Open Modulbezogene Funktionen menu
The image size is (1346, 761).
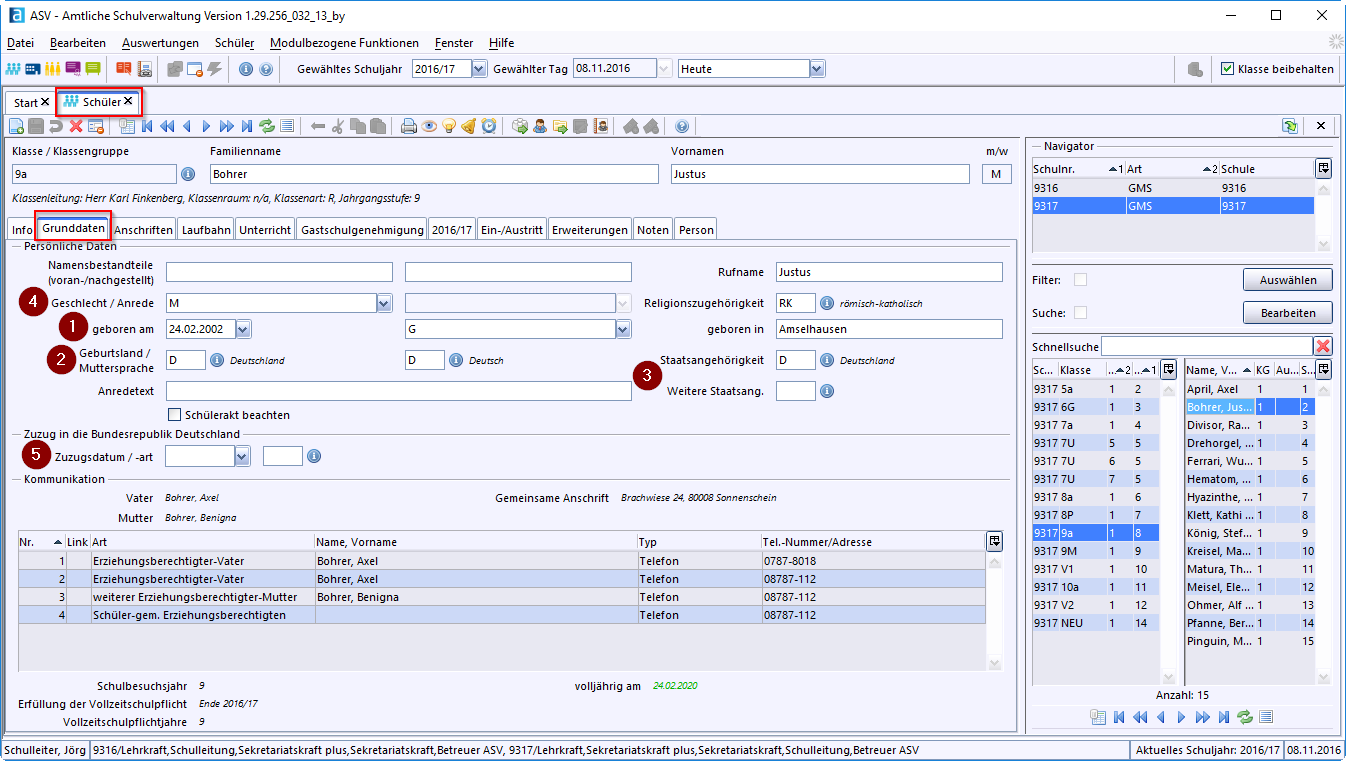[x=344, y=43]
